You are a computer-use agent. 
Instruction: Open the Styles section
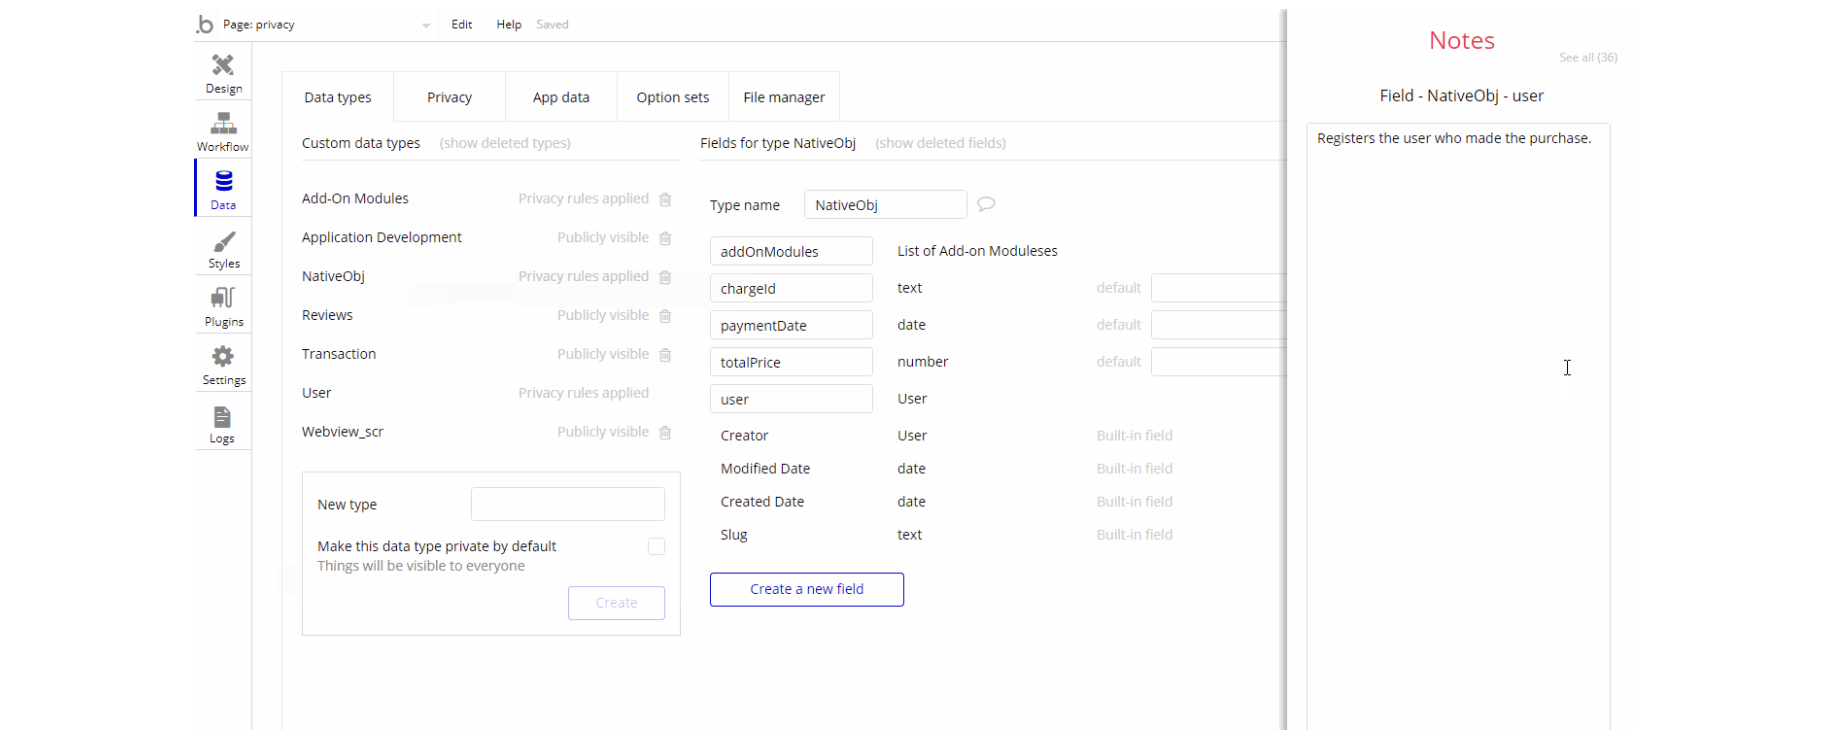223,249
